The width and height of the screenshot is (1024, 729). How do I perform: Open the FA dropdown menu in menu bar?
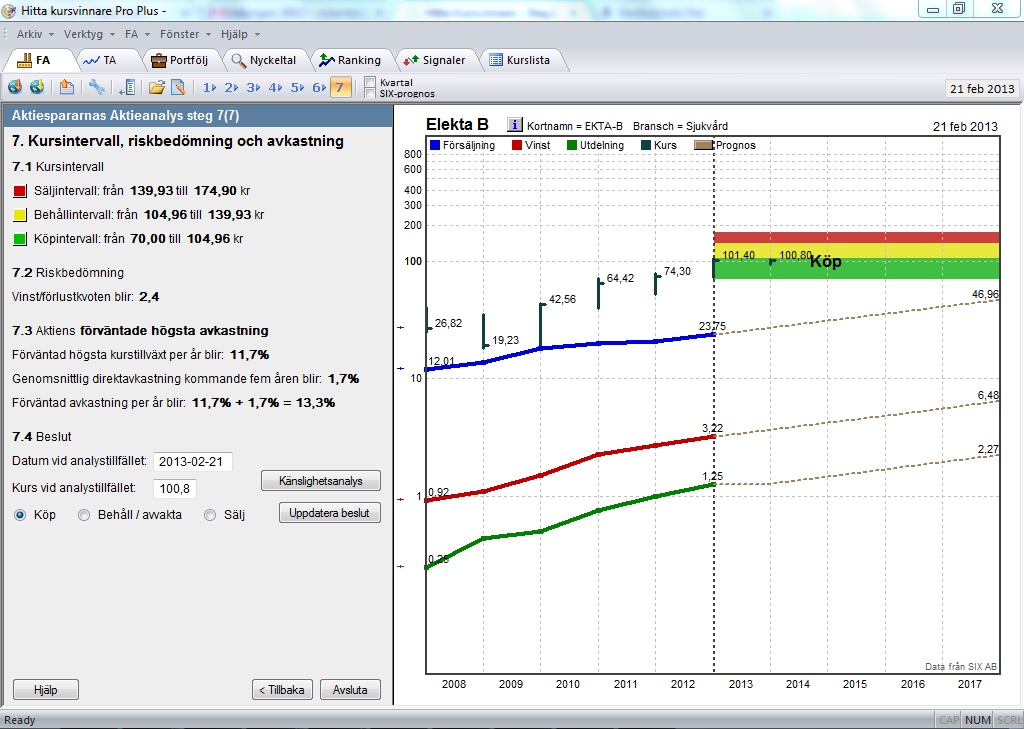[137, 34]
